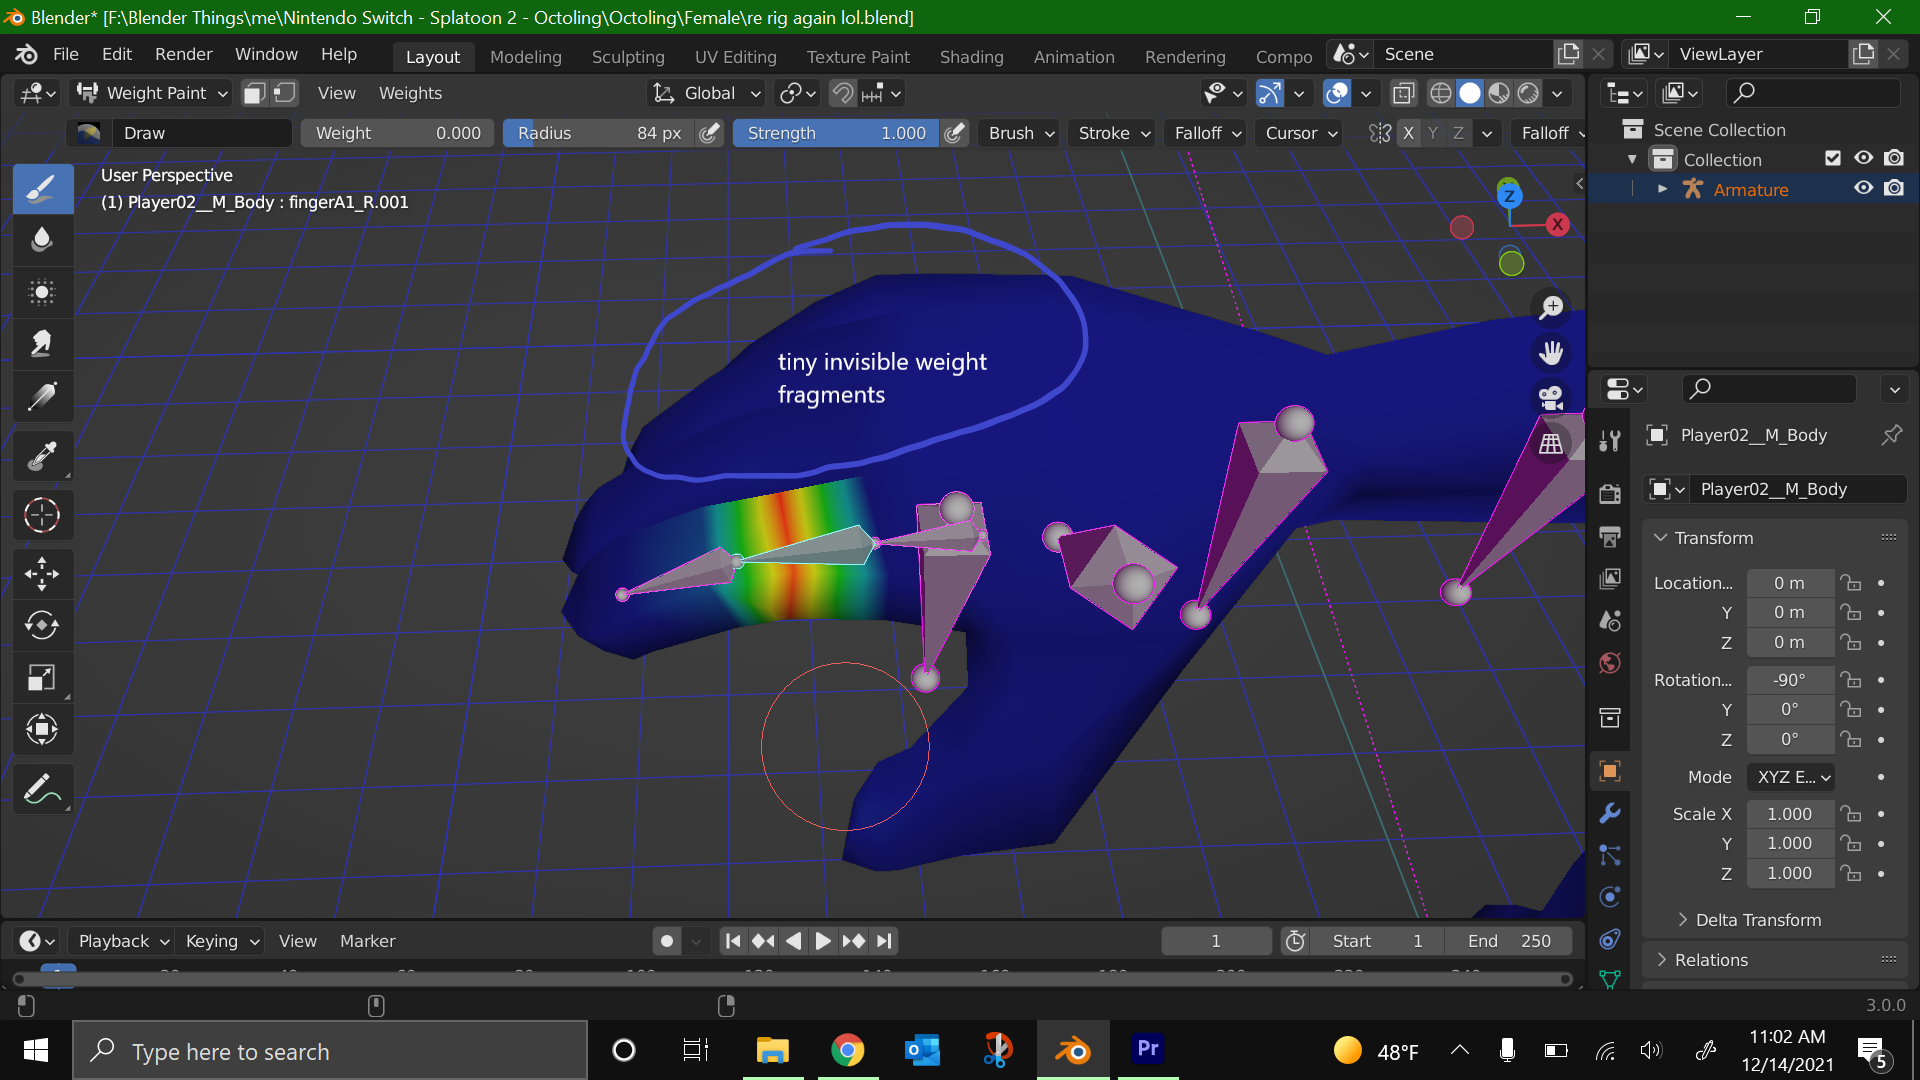Select the Gradient weight tool
The height and width of the screenshot is (1080, 1920).
pos(42,397)
